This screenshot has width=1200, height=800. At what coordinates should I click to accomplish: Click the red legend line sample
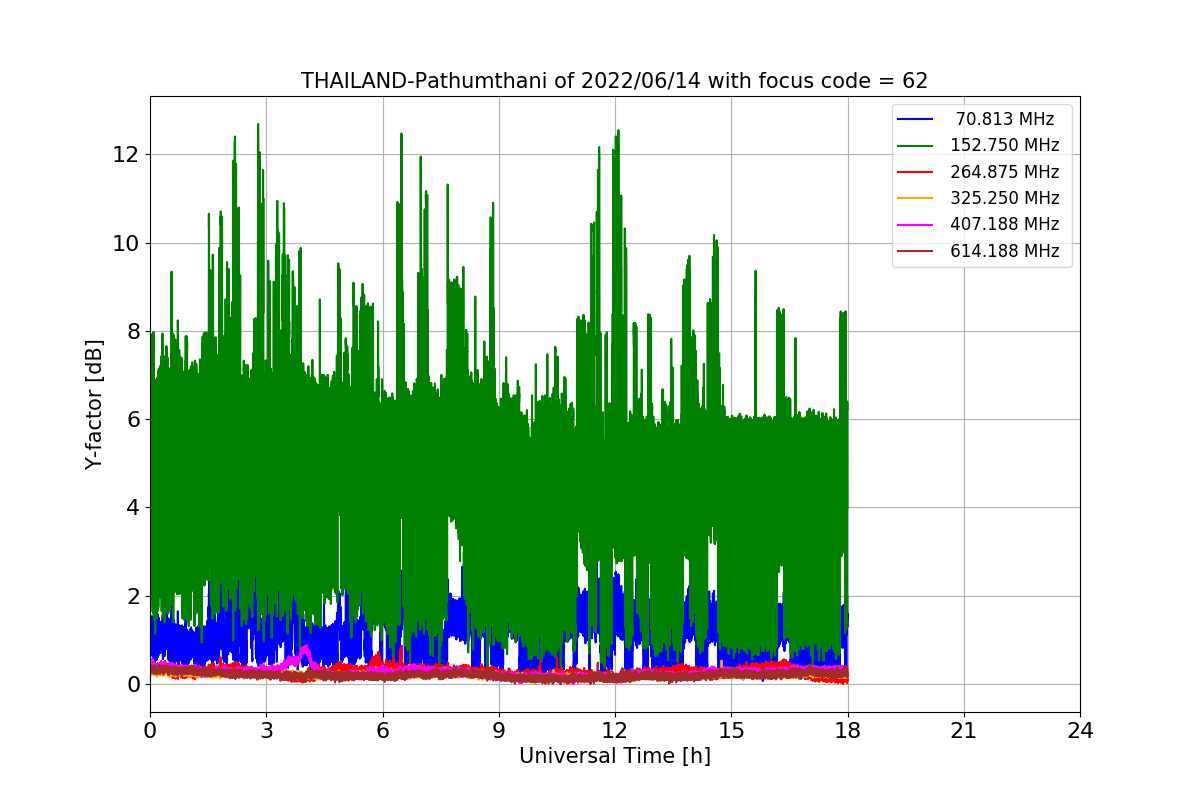(915, 172)
